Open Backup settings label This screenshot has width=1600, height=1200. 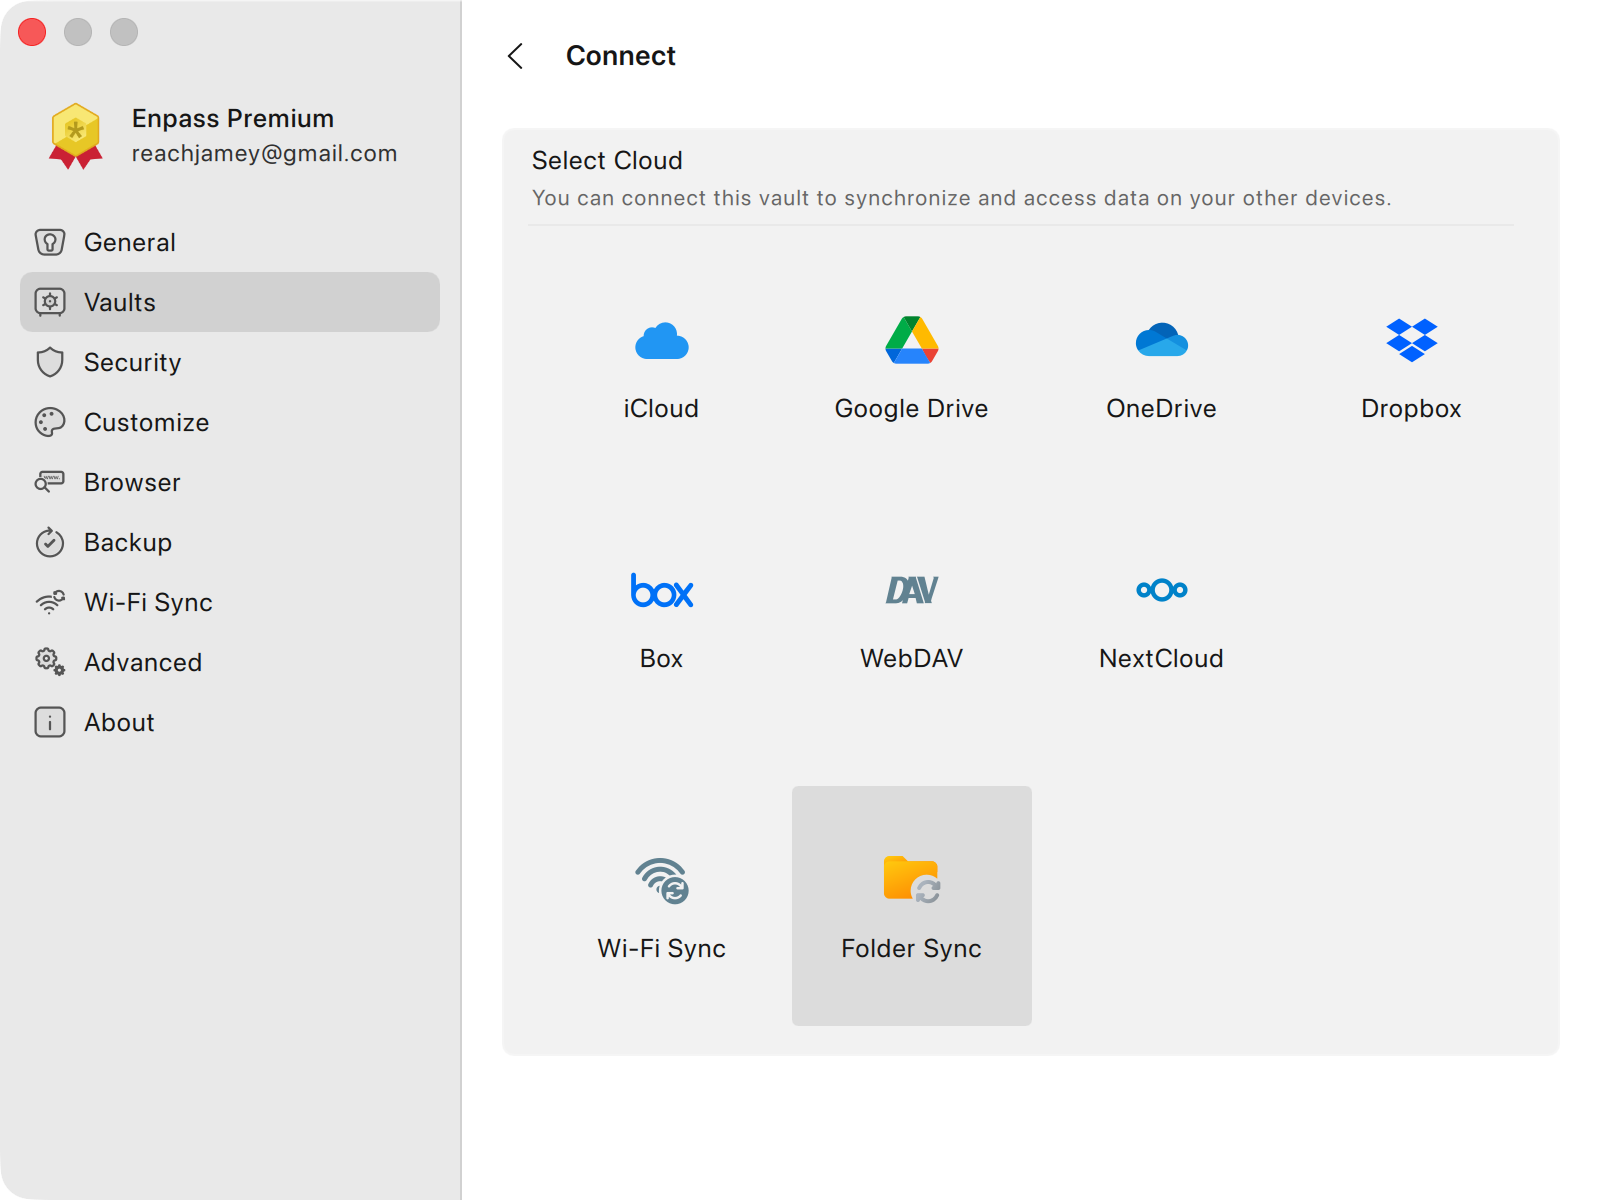pyautogui.click(x=128, y=542)
